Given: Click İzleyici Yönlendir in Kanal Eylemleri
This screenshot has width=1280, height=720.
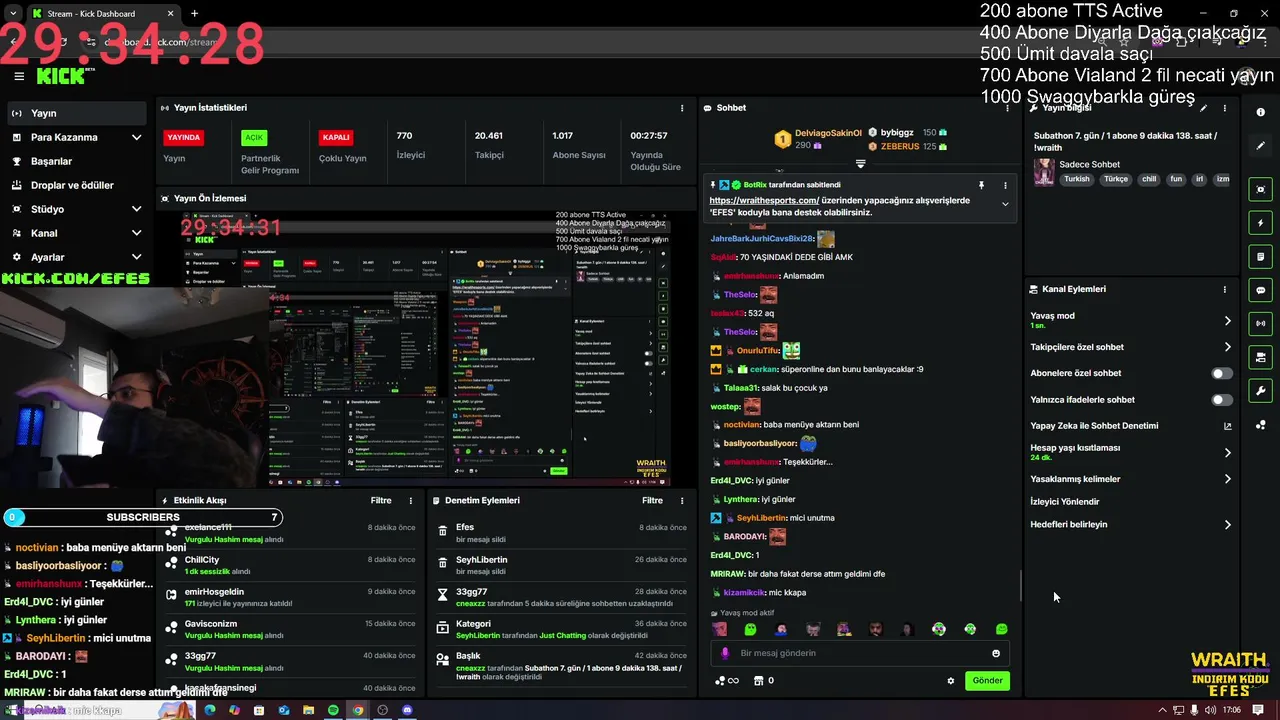Looking at the screenshot, I should click(1065, 502).
